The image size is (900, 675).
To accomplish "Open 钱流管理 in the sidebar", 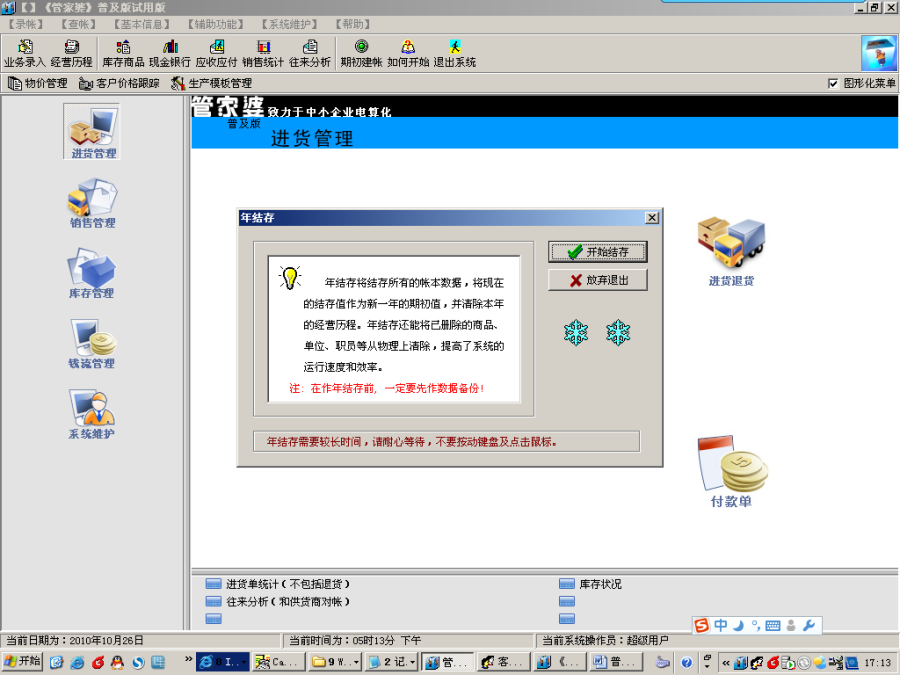I will pos(92,343).
